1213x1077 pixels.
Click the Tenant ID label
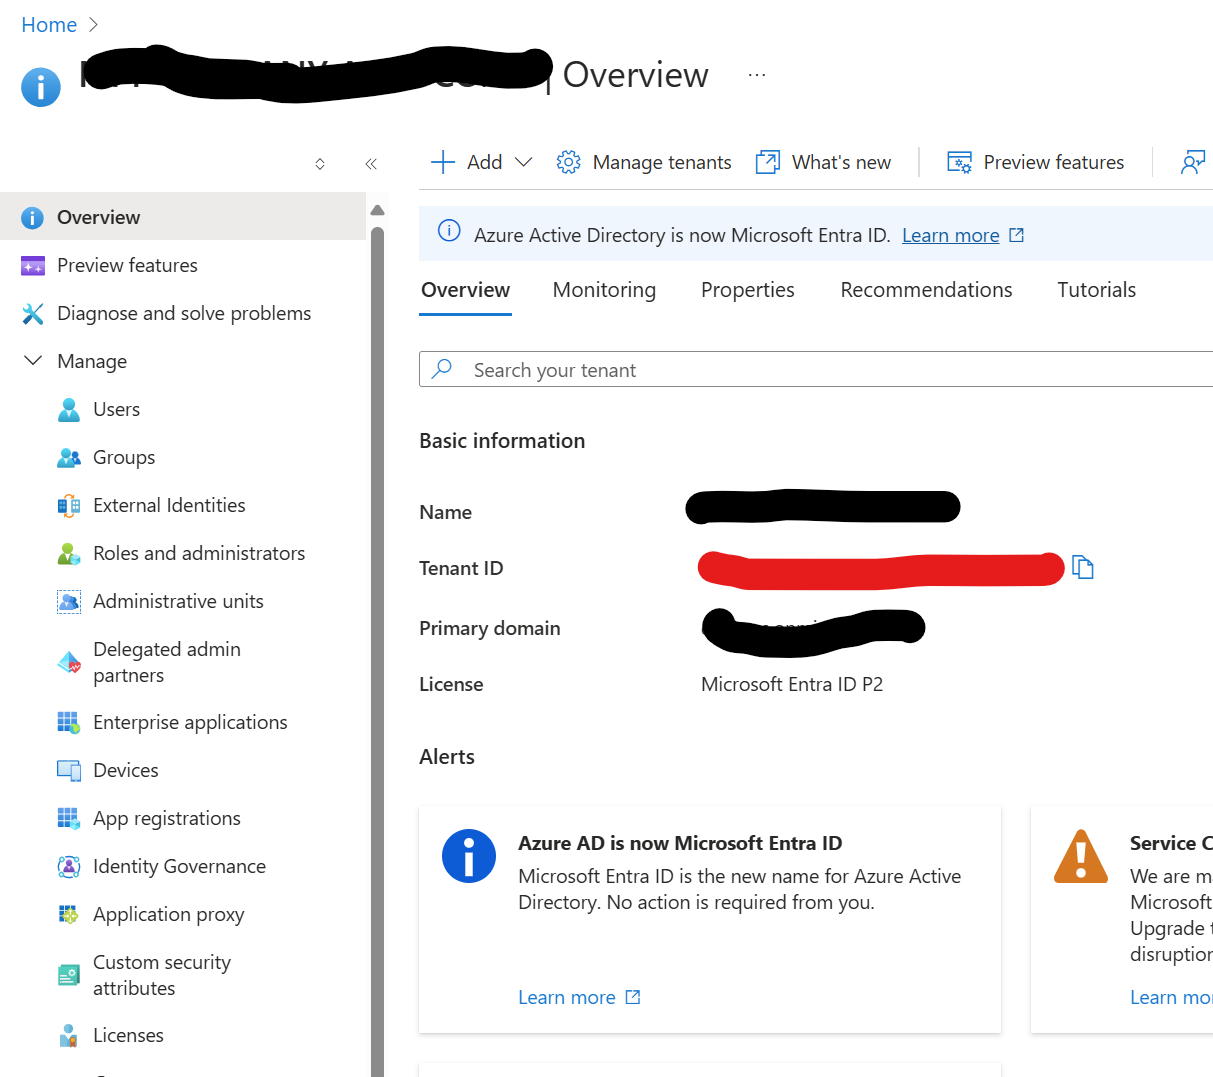[x=461, y=568]
